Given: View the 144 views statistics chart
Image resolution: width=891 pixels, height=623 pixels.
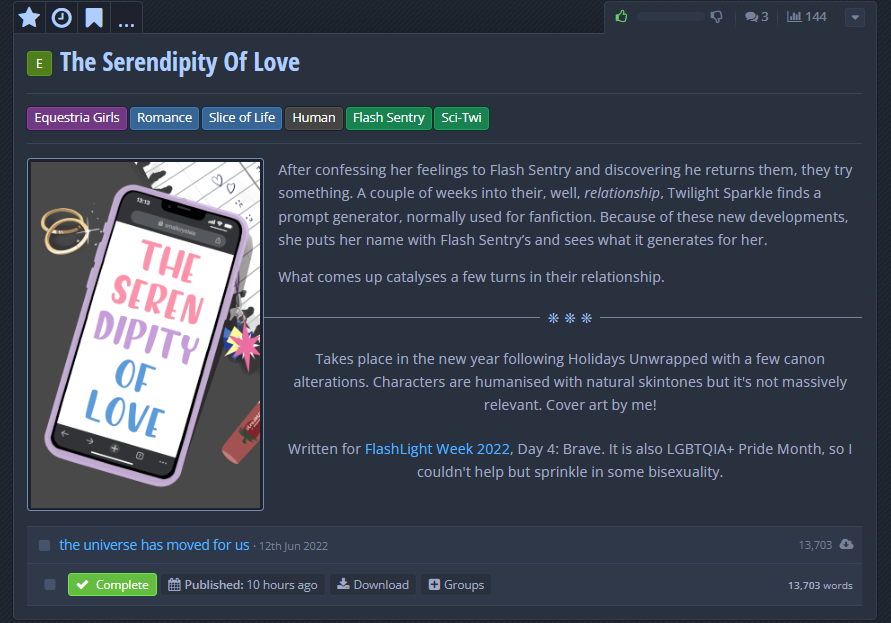Looking at the screenshot, I should click(x=806, y=16).
